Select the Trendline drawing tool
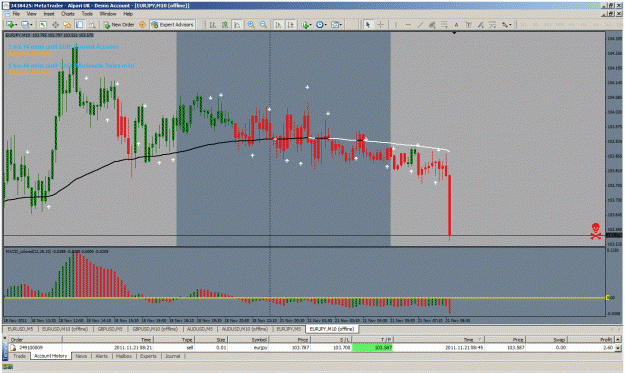The image size is (625, 373). (x=420, y=25)
